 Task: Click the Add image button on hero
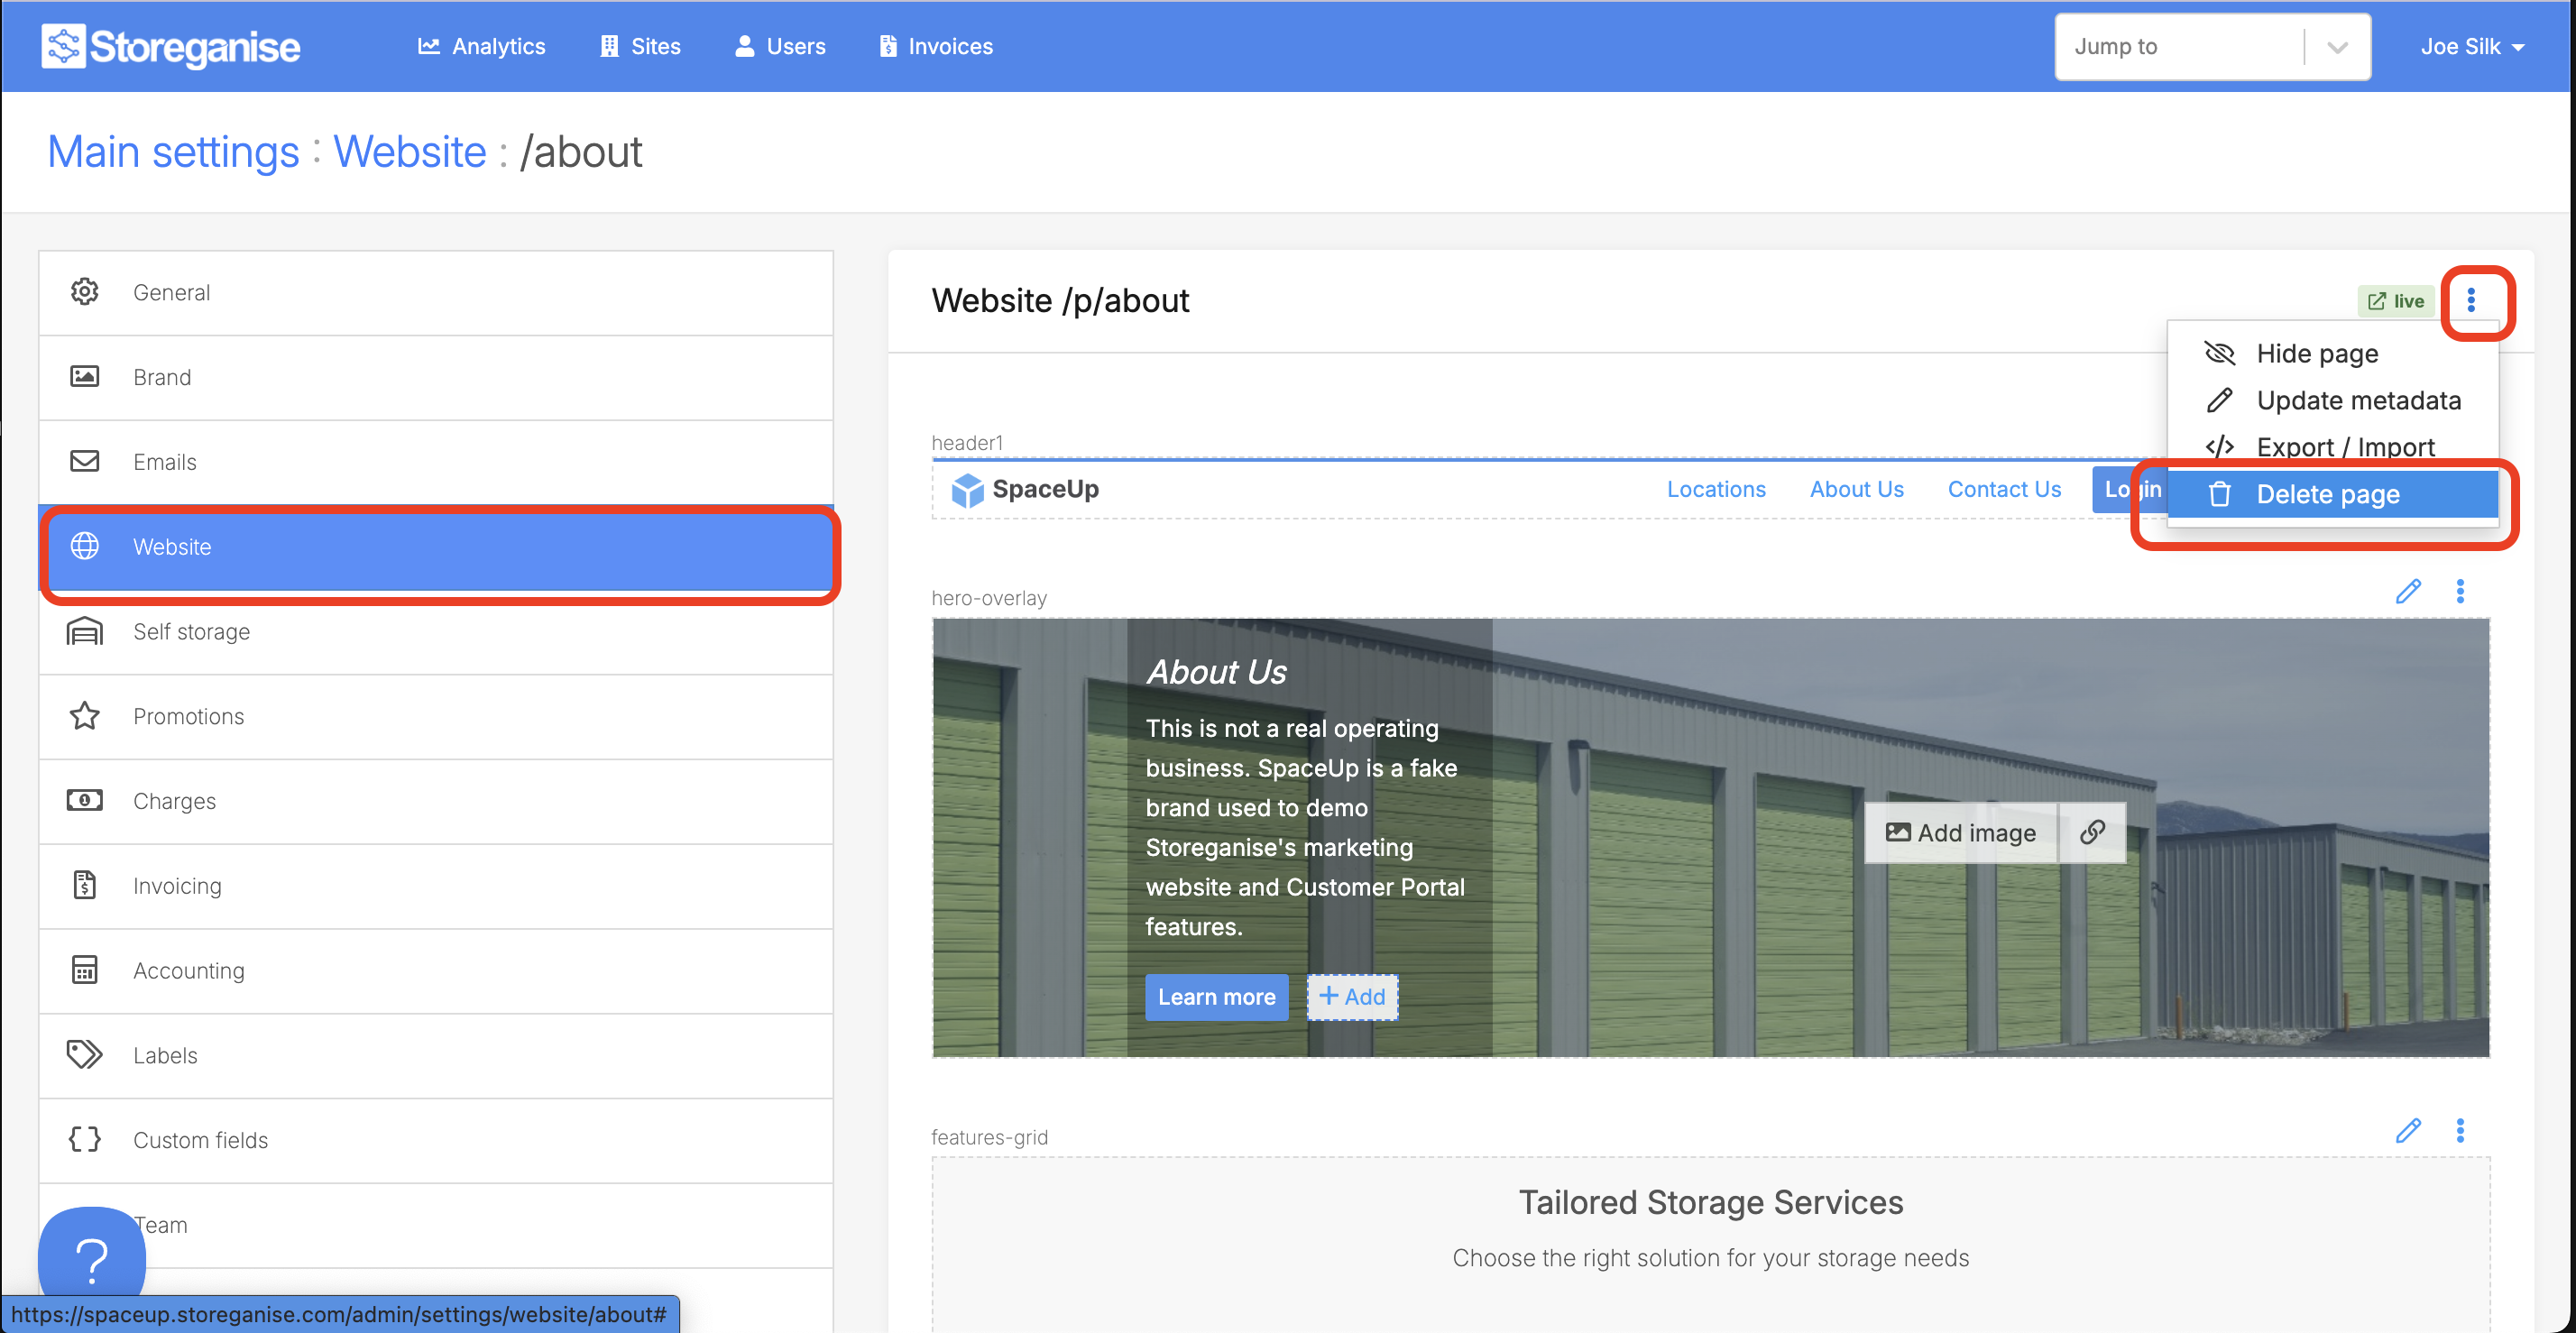1960,832
